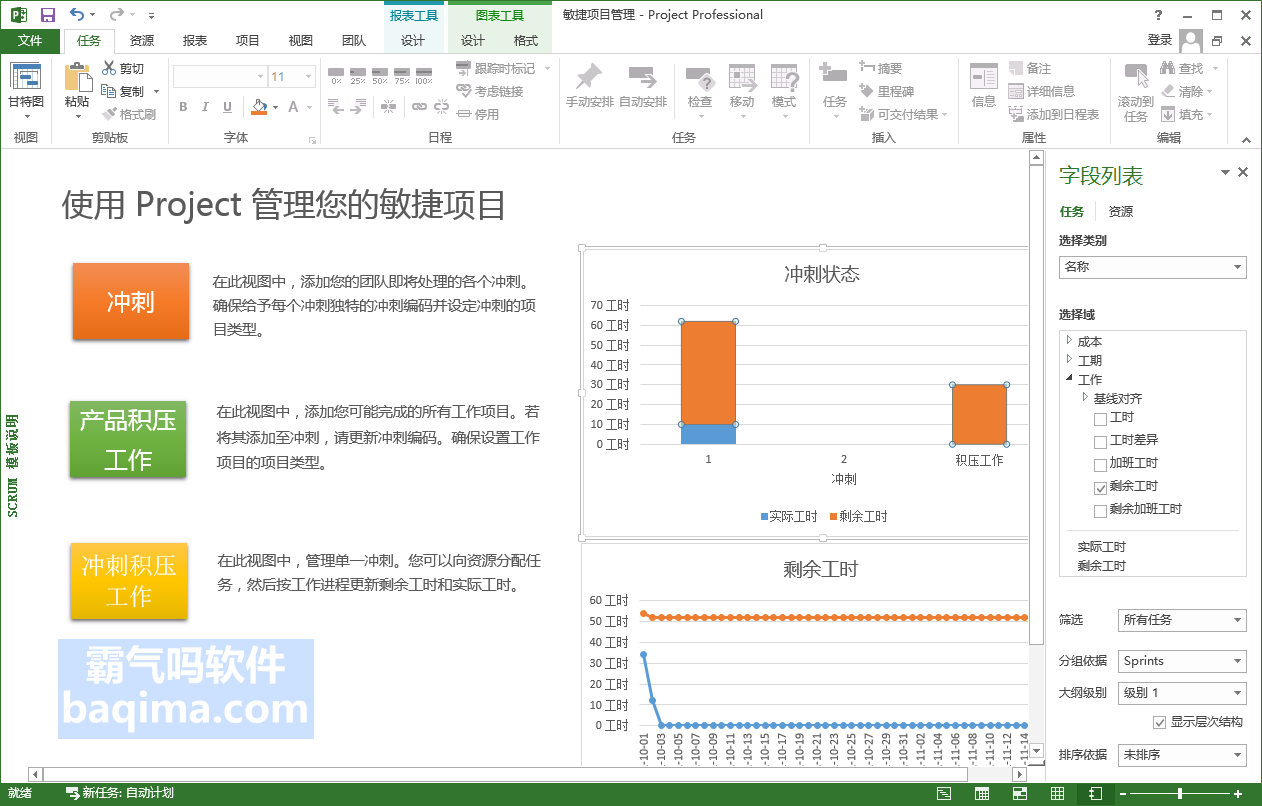This screenshot has height=806, width=1262.
Task: Click the Find (查找) binoculars icon
Action: coord(1167,68)
